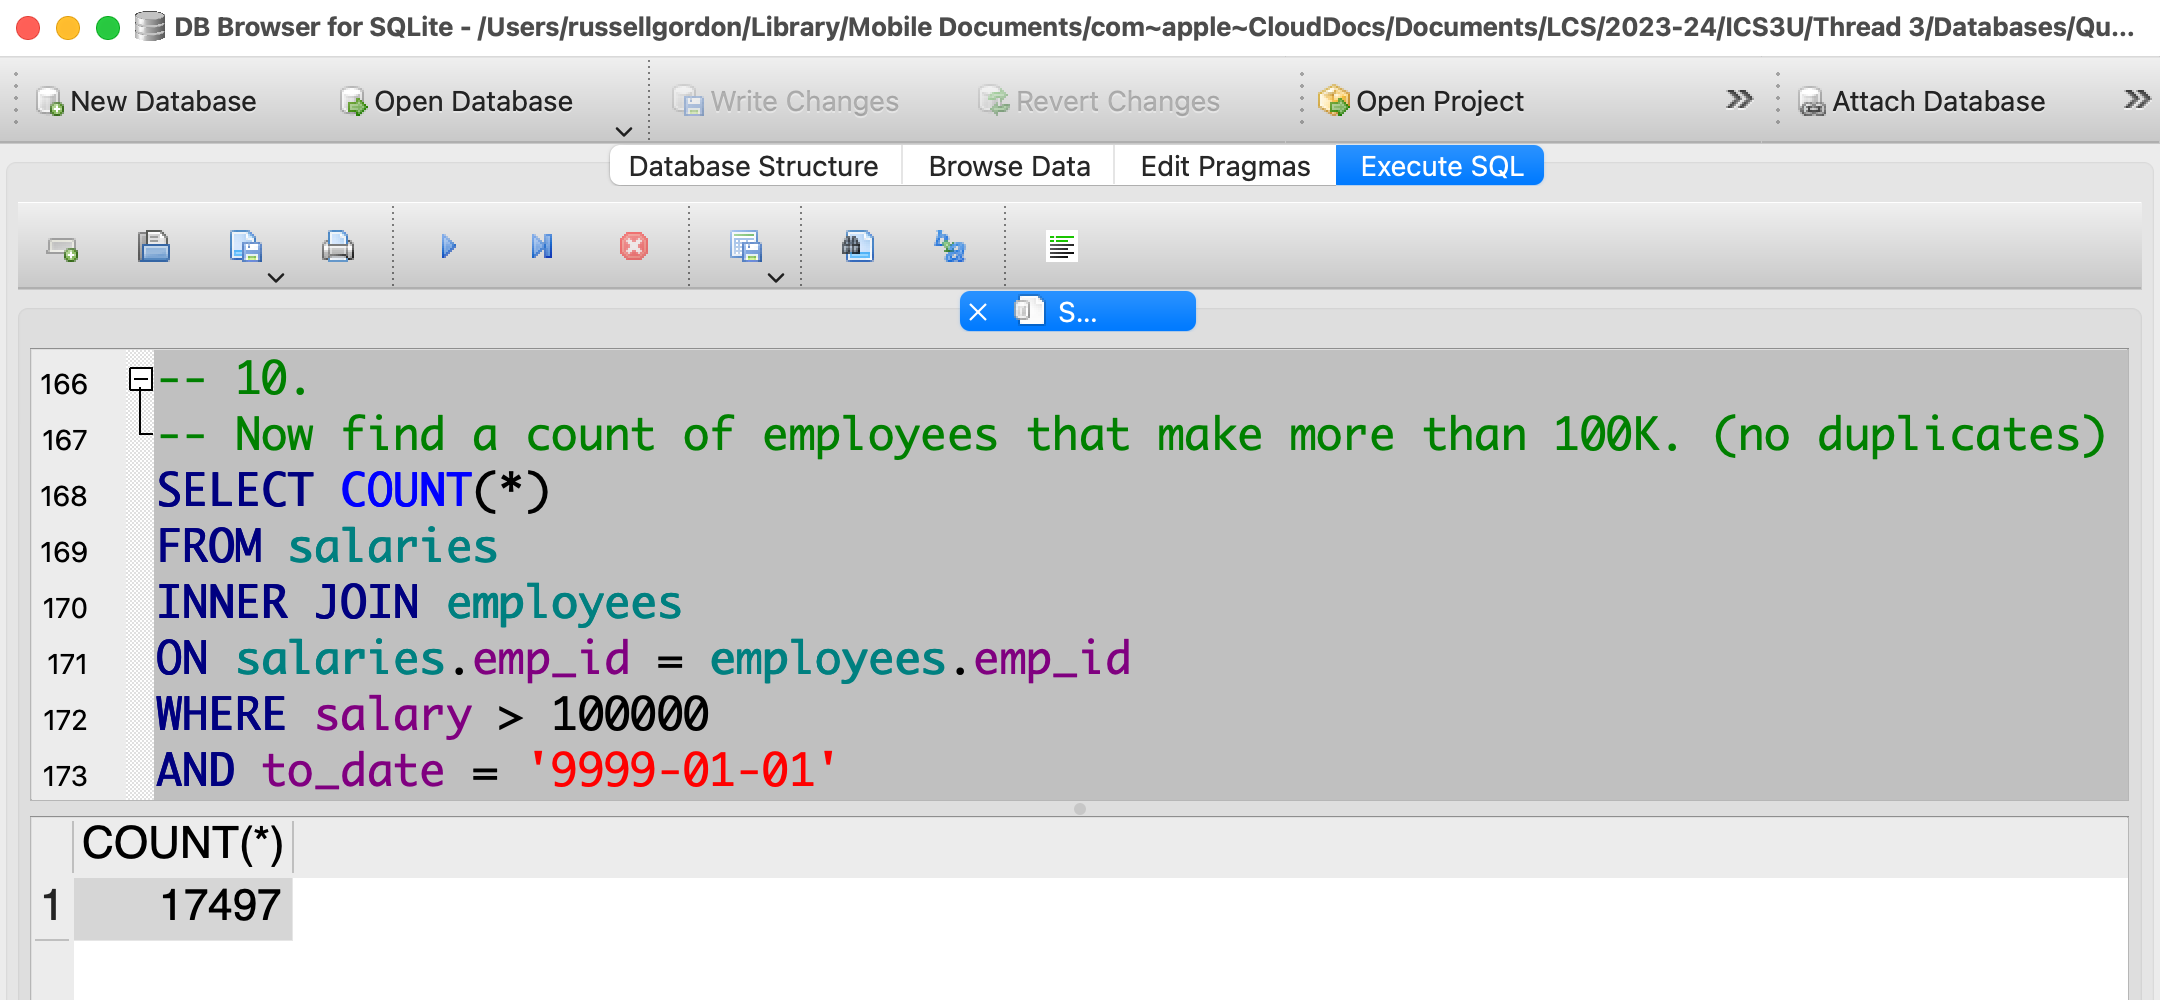Run all SQL with the play icon
Image resolution: width=2160 pixels, height=1000 pixels.
pos(448,247)
